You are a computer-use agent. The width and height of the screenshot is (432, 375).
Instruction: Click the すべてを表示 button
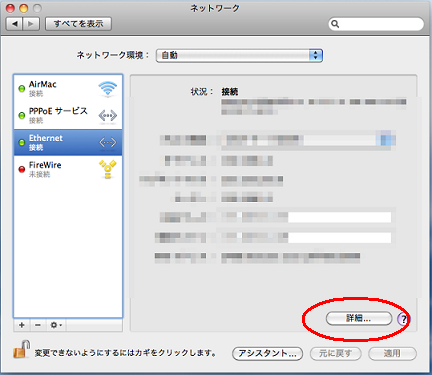click(78, 24)
